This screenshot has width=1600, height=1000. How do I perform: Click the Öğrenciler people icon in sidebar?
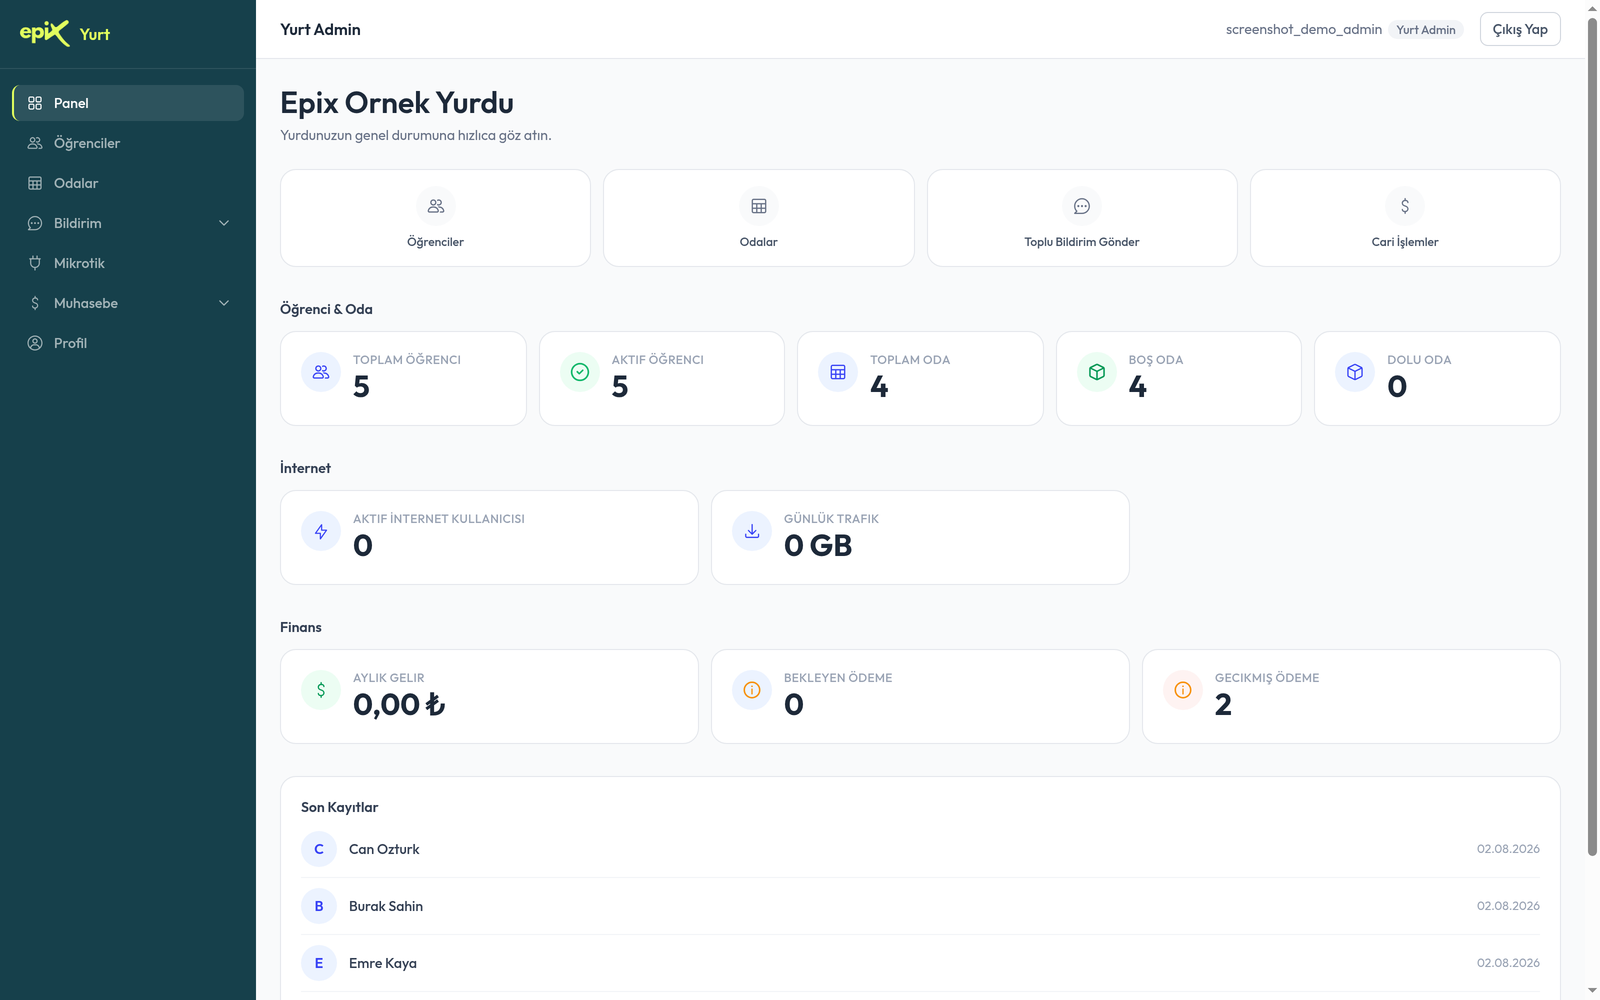point(35,143)
